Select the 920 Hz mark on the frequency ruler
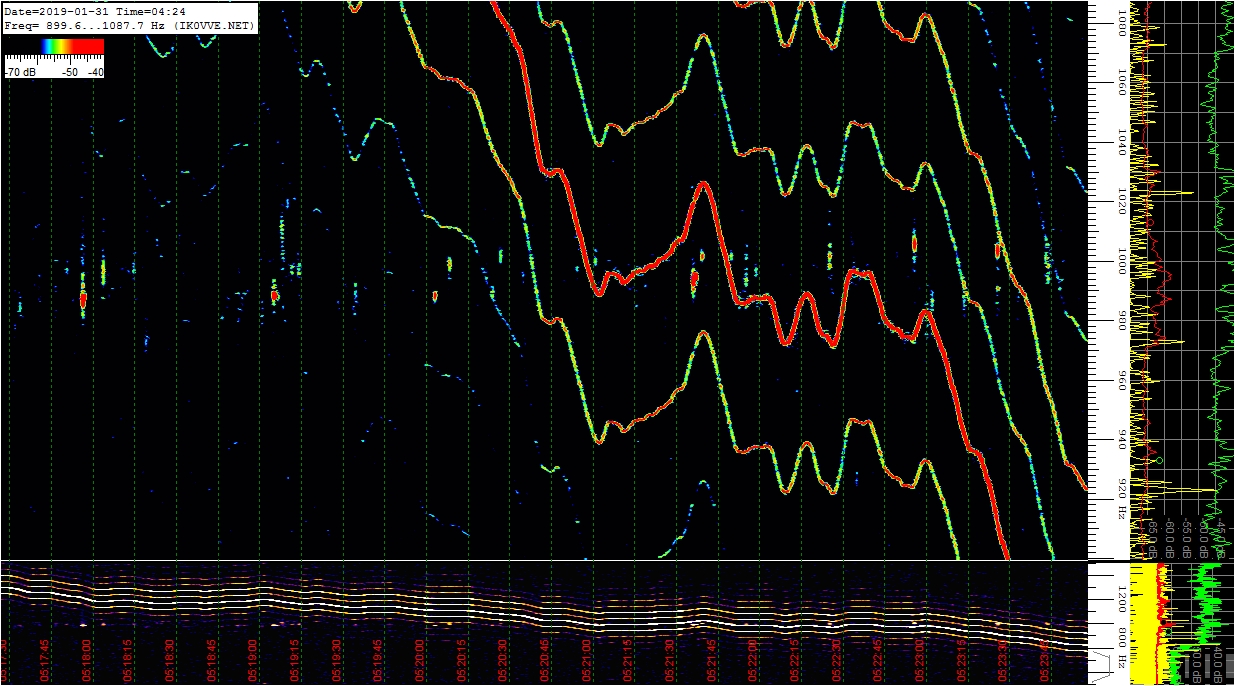This screenshot has width=1235, height=686. coord(1123,498)
